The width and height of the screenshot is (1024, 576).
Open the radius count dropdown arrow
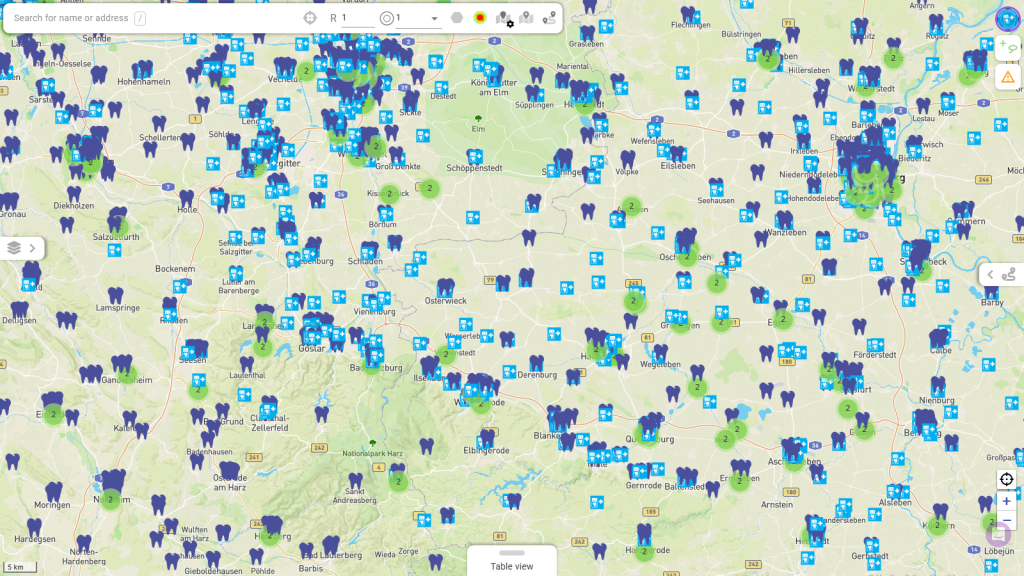coord(434,18)
